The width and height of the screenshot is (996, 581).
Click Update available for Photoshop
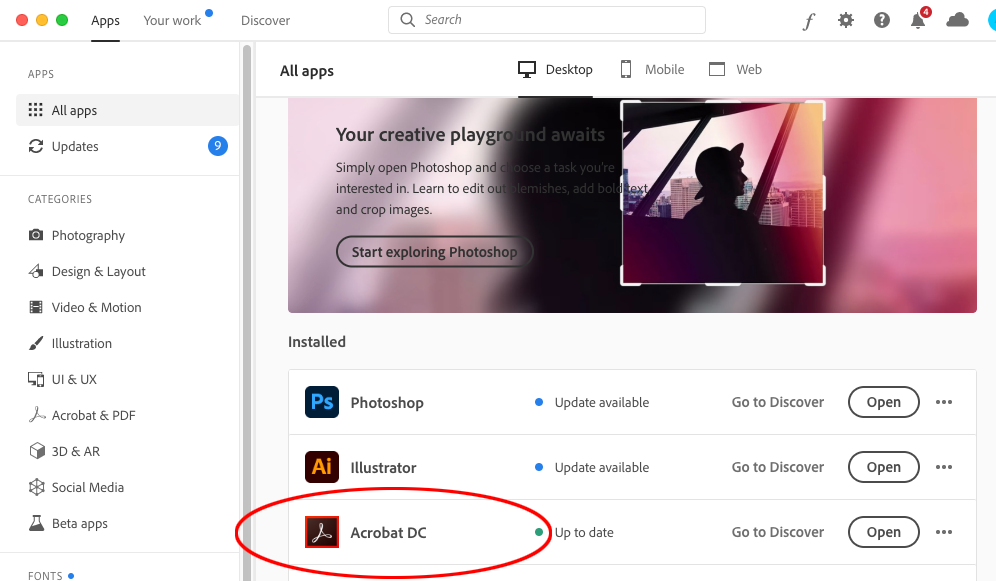tap(602, 402)
